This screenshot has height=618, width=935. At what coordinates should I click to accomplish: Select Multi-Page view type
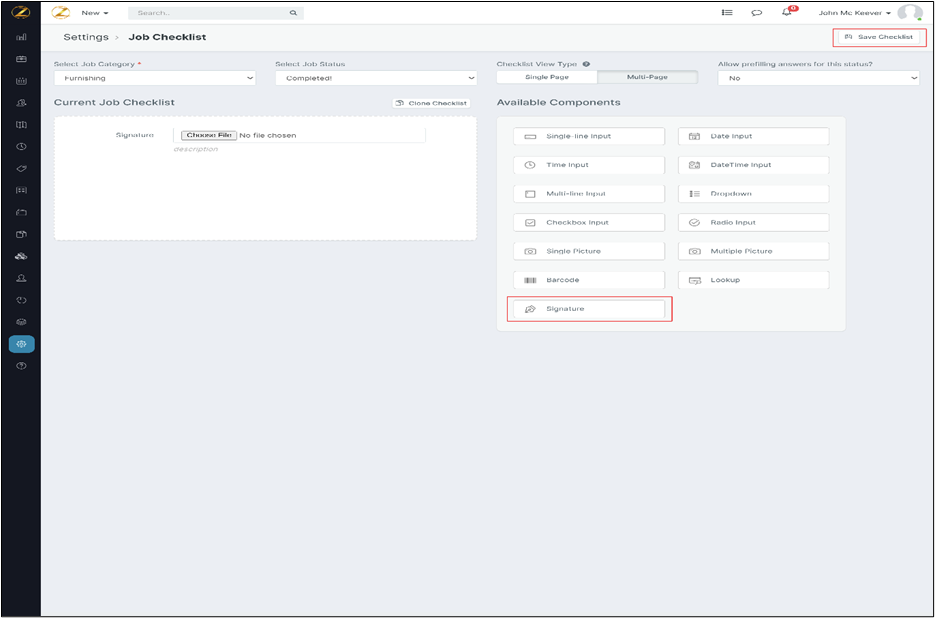tap(648, 77)
